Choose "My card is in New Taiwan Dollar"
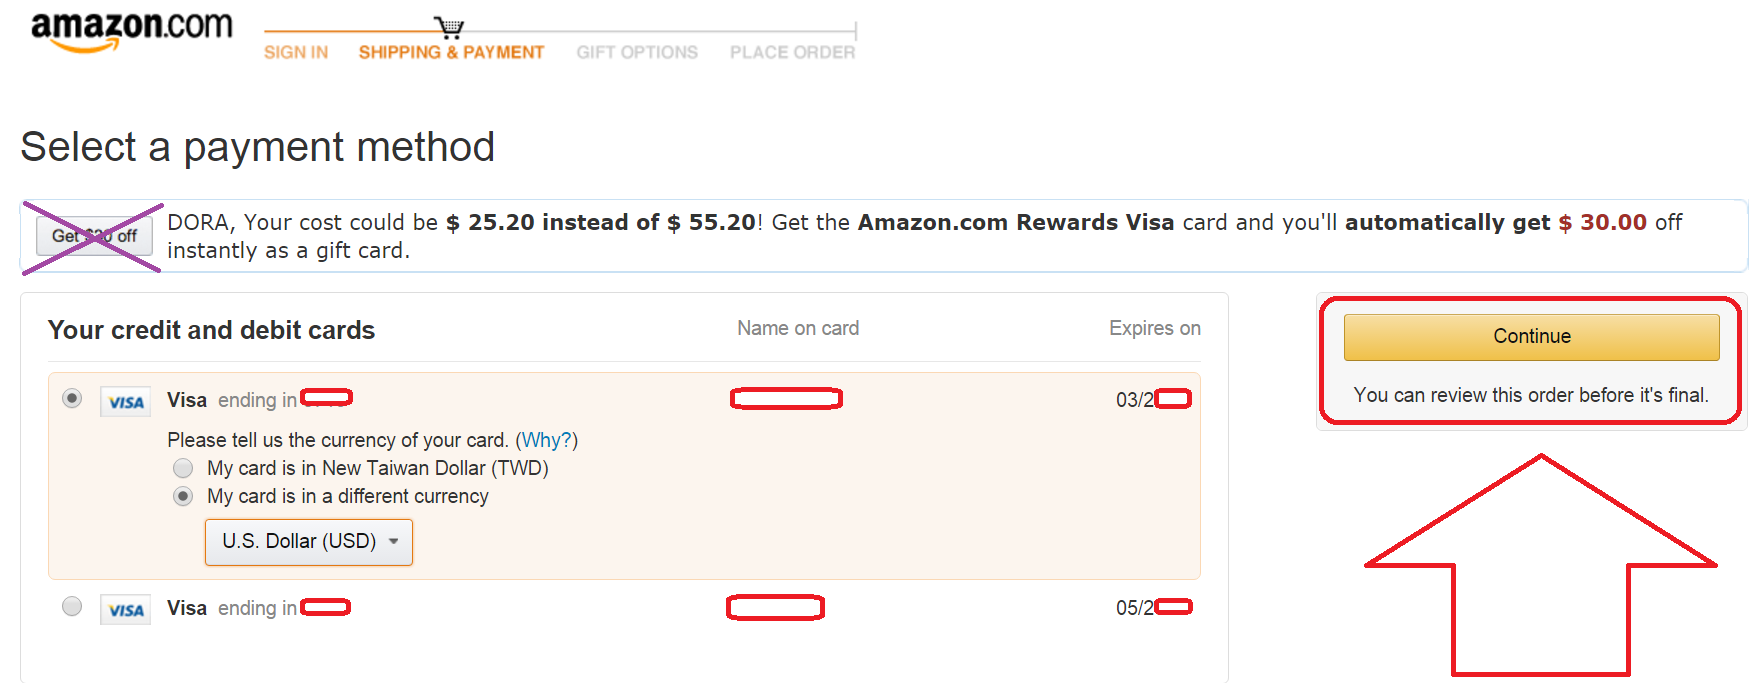Screen dimensions: 1756x683 click(183, 468)
